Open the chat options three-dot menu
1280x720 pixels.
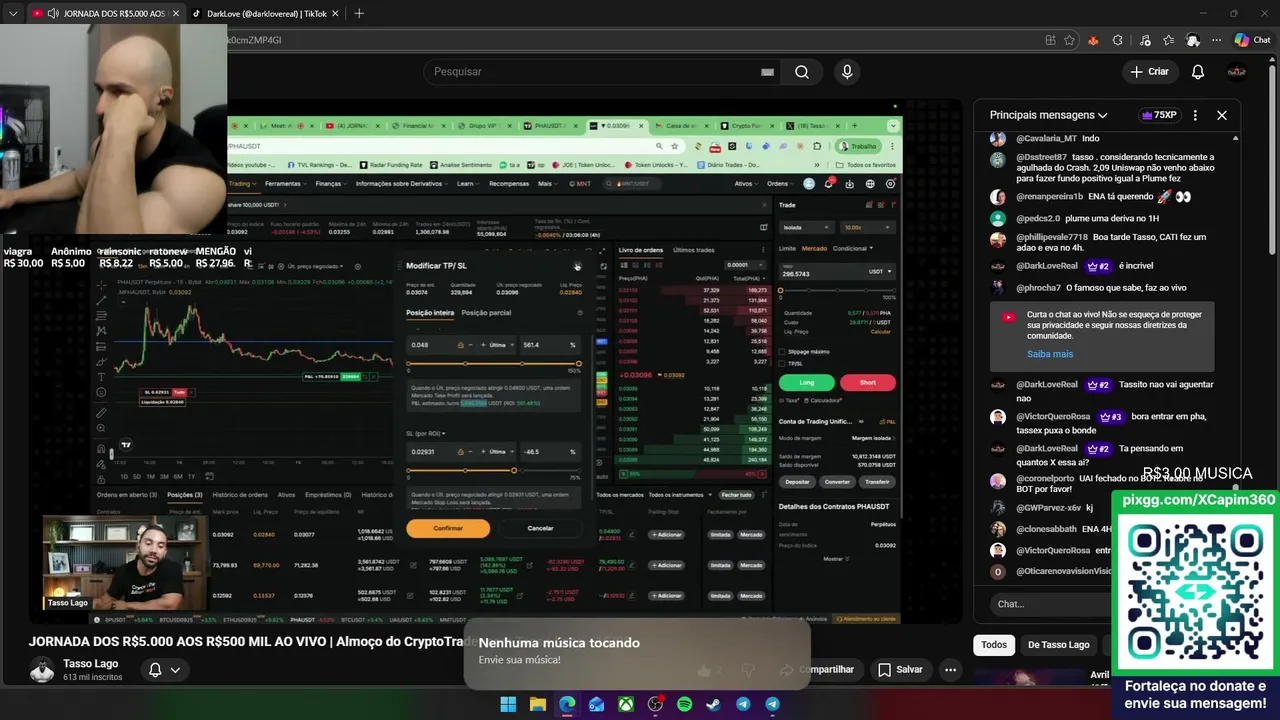(x=1195, y=115)
